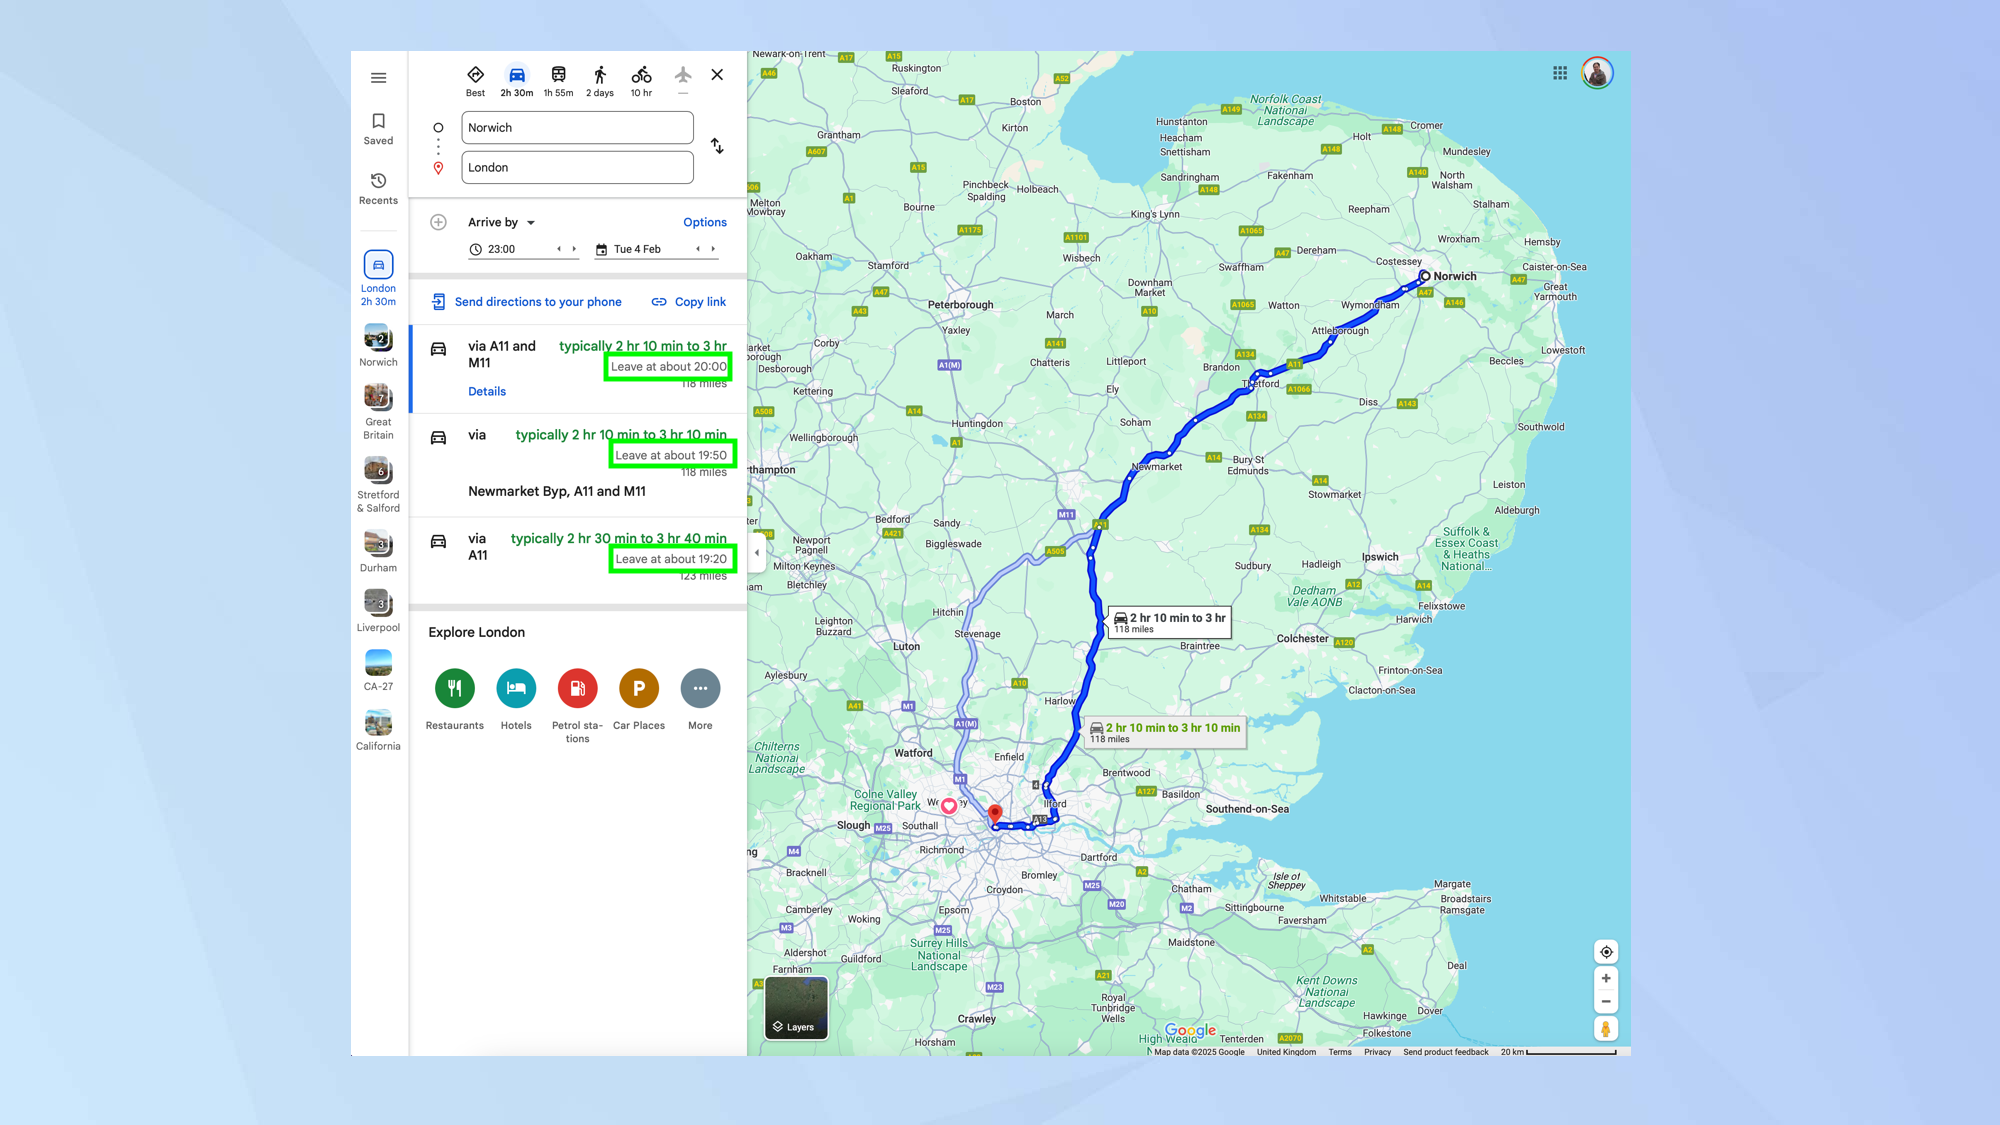Click the Petrol stations explore icon
Image resolution: width=2000 pixels, height=1125 pixels.
[x=577, y=689]
